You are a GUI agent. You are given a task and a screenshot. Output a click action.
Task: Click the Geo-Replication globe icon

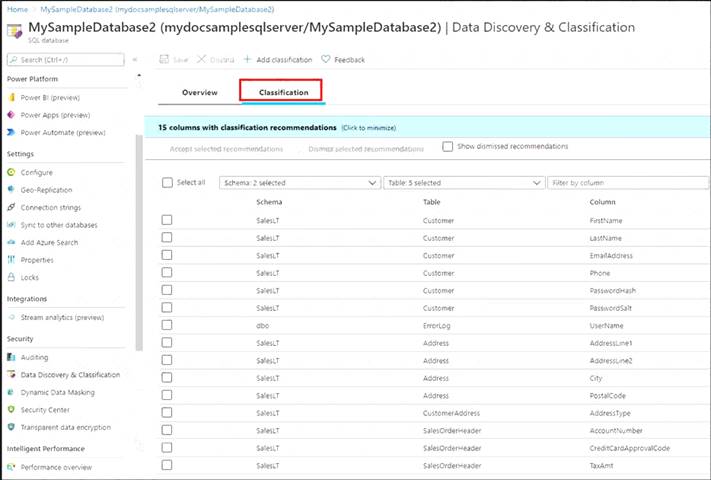(11, 190)
